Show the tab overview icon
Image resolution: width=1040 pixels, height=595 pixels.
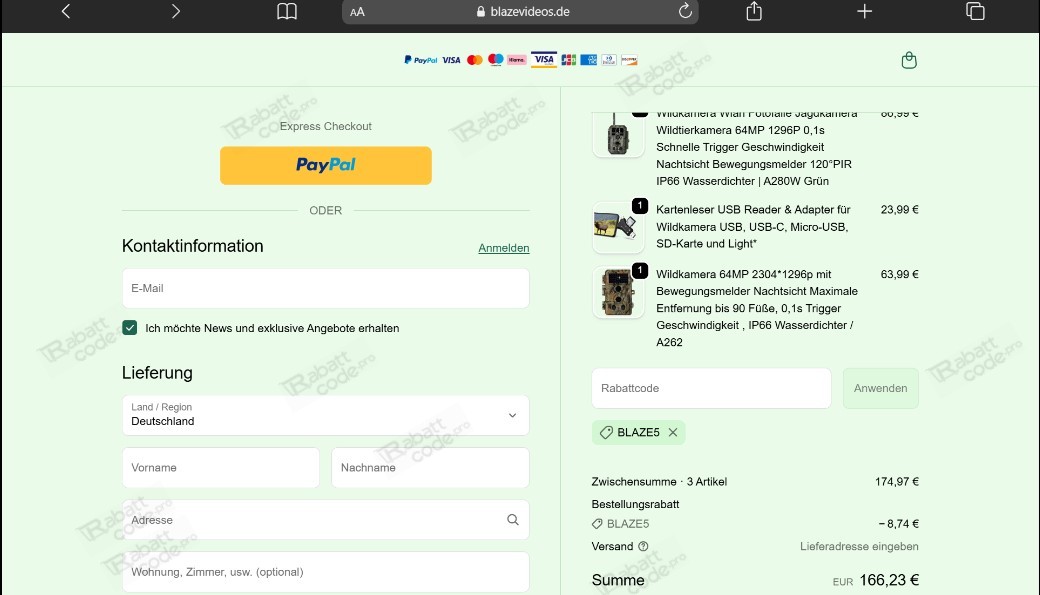[x=975, y=11]
